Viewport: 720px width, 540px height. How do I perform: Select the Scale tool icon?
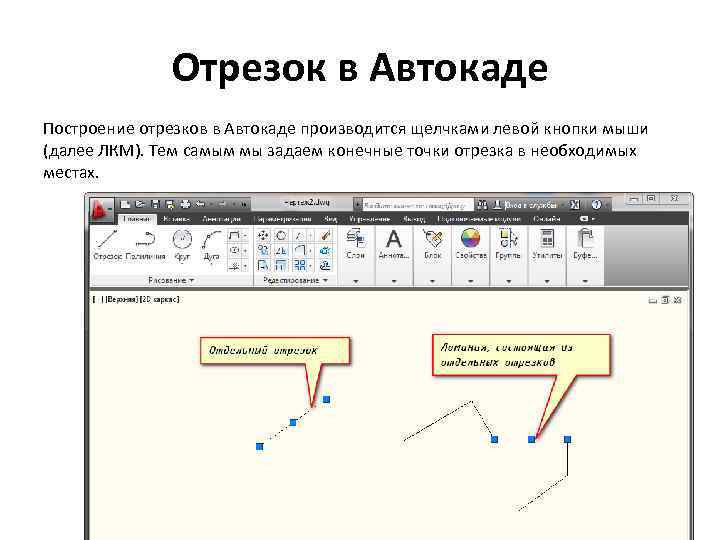[x=281, y=265]
